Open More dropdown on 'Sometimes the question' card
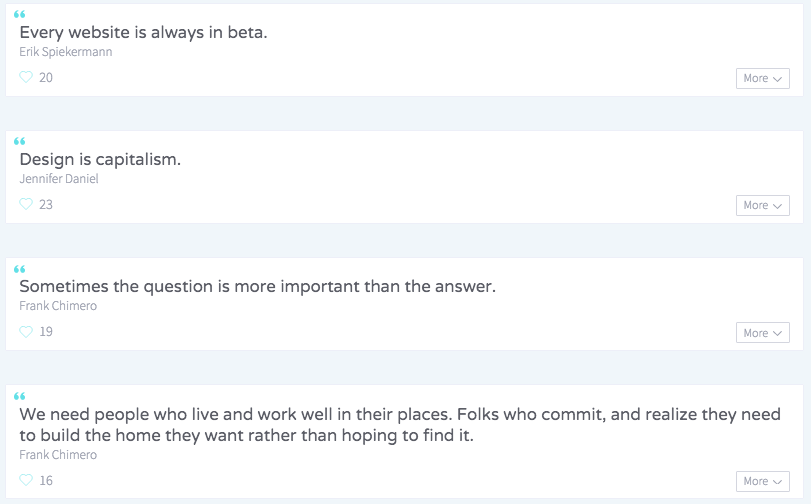The height and width of the screenshot is (504, 811). [x=762, y=333]
